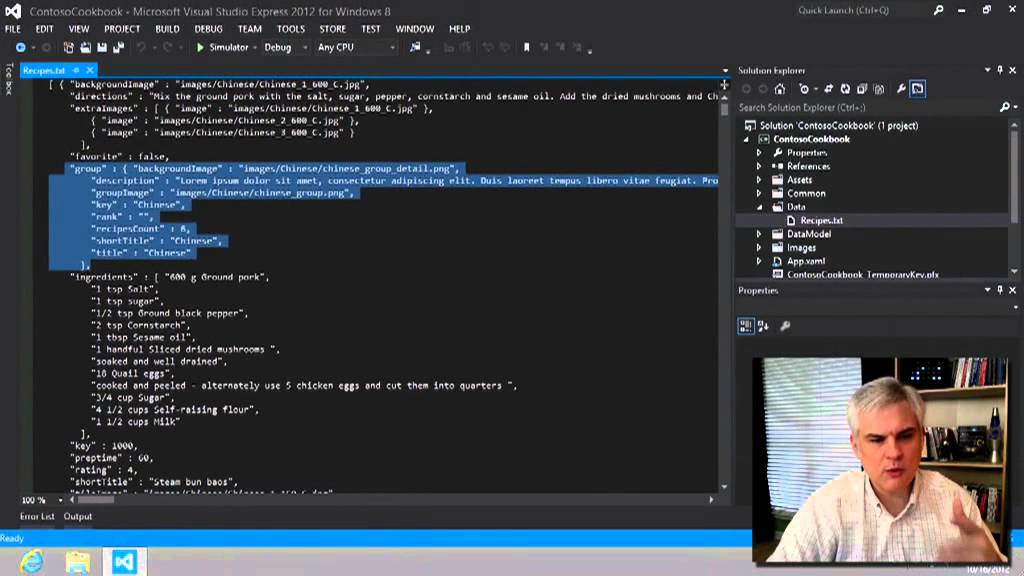Viewport: 1024px width, 576px height.
Task: Click the Visual Studio taskbar icon
Action: coord(124,562)
